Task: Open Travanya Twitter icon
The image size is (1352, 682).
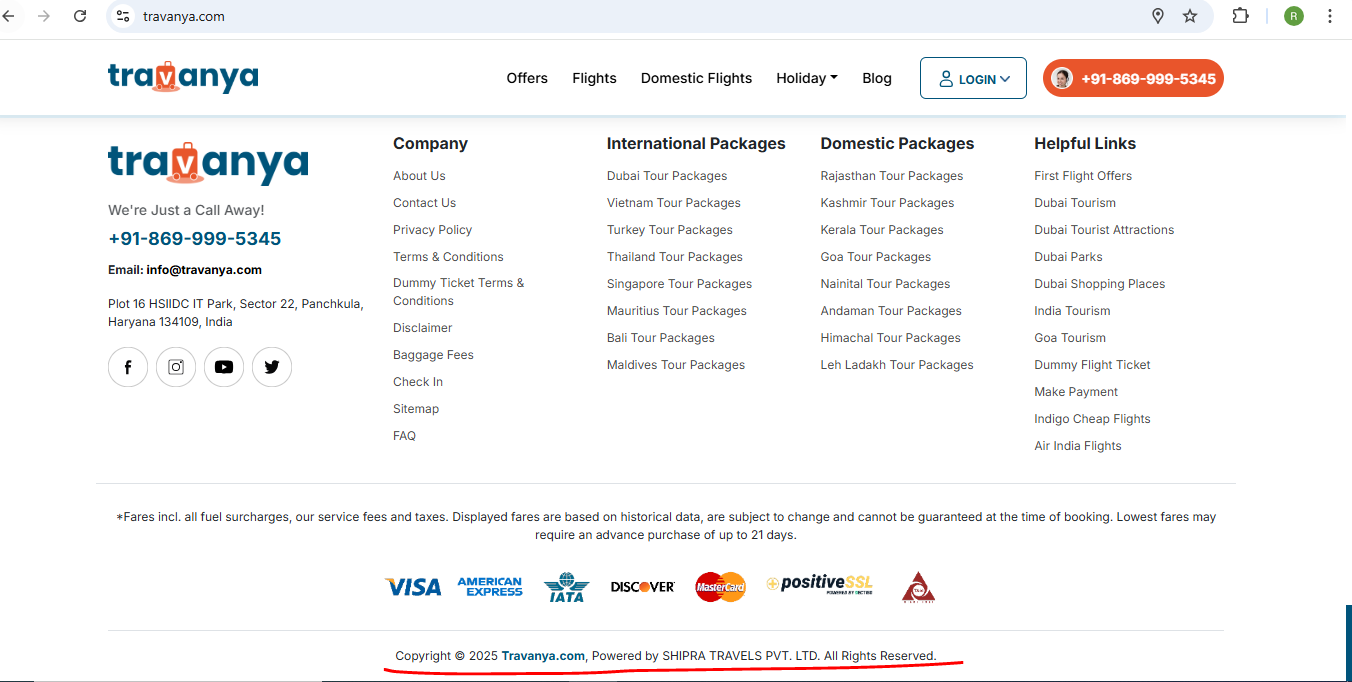Action: pyautogui.click(x=272, y=367)
